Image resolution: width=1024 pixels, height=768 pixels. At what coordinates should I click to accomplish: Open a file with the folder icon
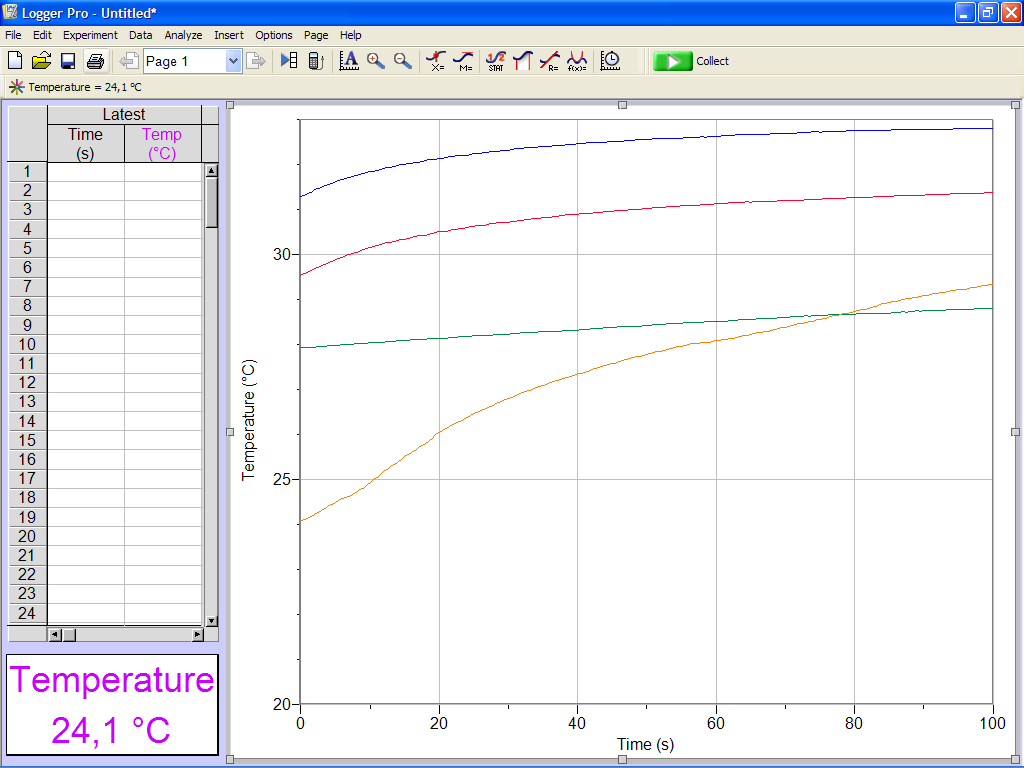pos(41,61)
